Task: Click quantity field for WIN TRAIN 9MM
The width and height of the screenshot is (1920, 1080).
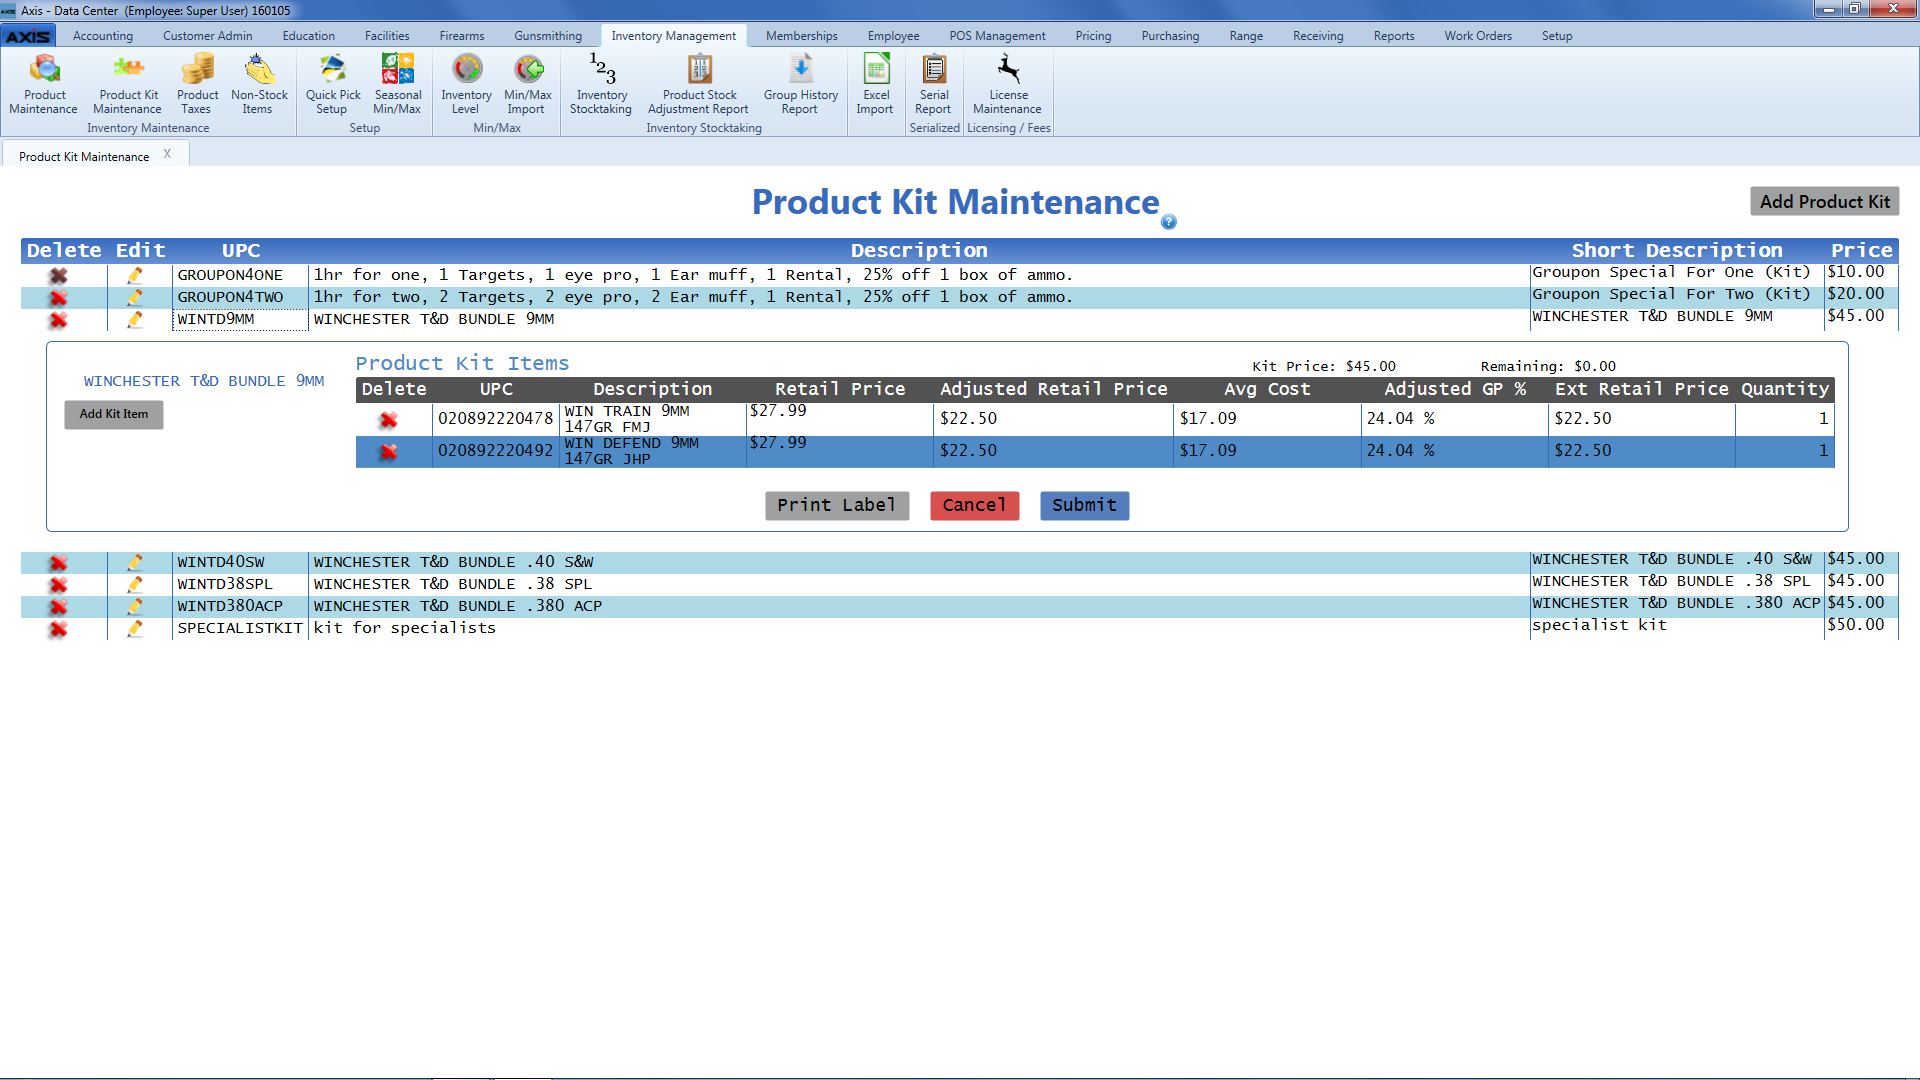Action: 1785,419
